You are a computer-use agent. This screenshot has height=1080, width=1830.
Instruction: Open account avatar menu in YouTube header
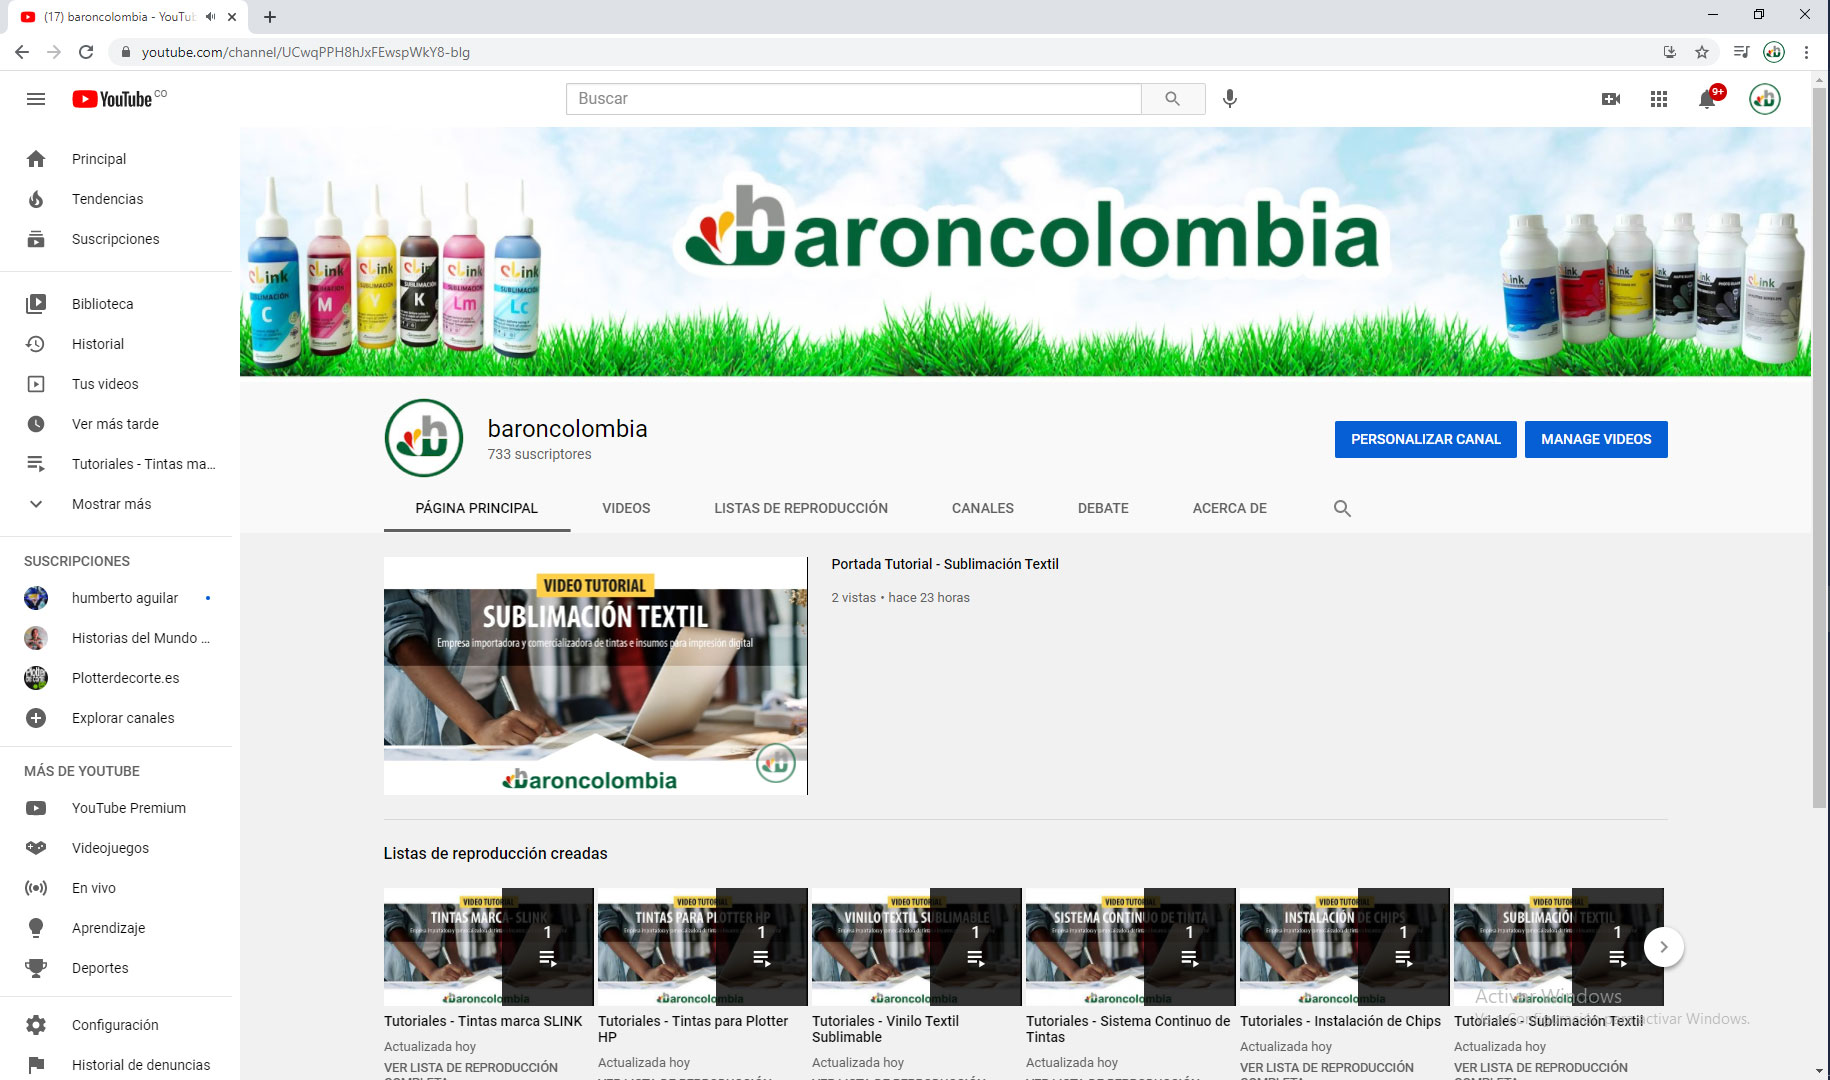point(1765,99)
